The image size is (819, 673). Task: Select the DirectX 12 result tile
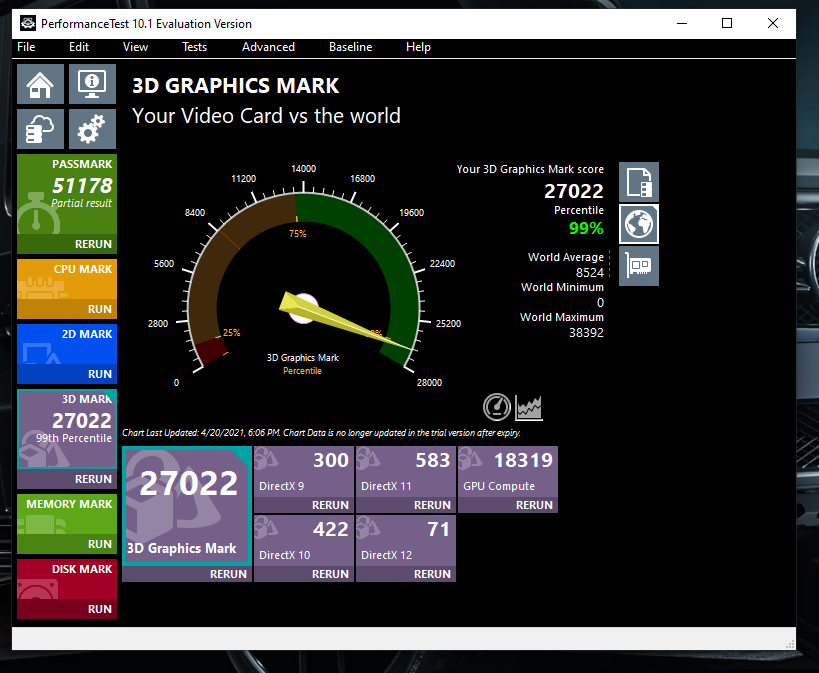point(406,541)
